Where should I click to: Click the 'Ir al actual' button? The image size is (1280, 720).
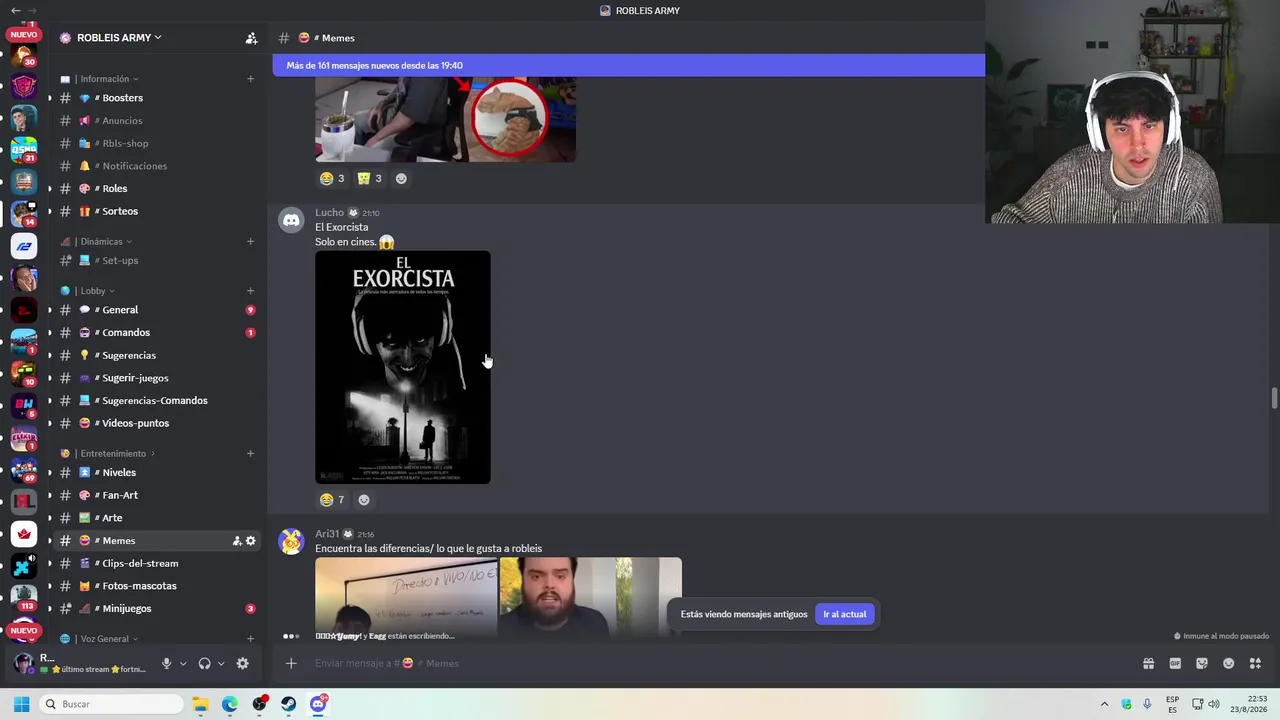pos(845,614)
